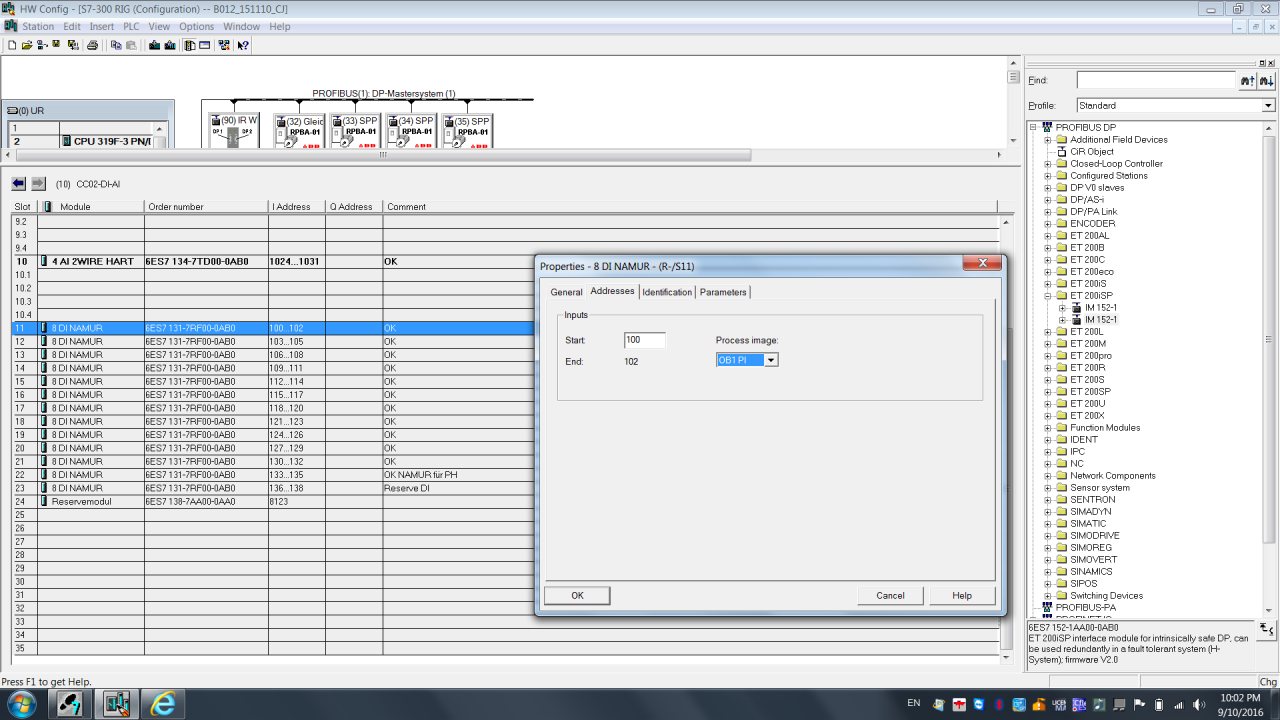Click the Start address input field

(645, 341)
